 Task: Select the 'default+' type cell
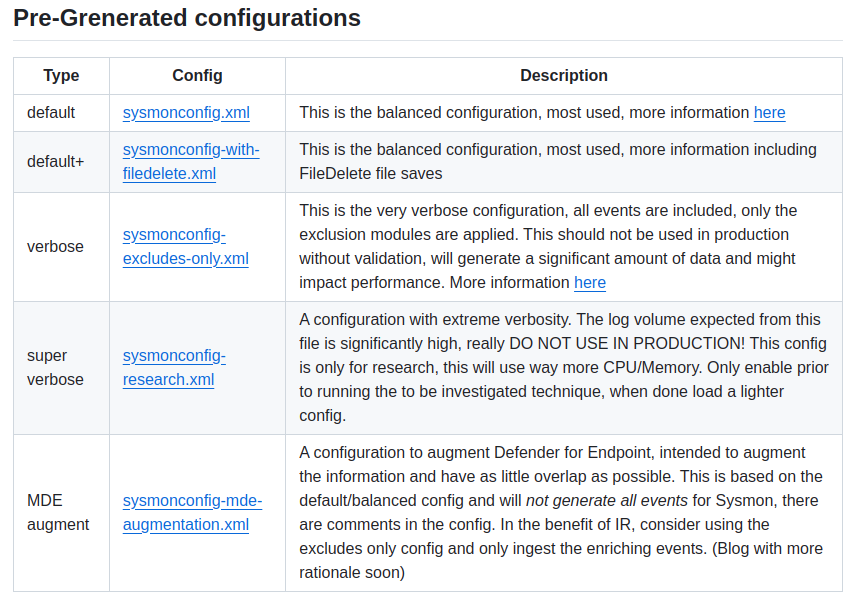55,161
